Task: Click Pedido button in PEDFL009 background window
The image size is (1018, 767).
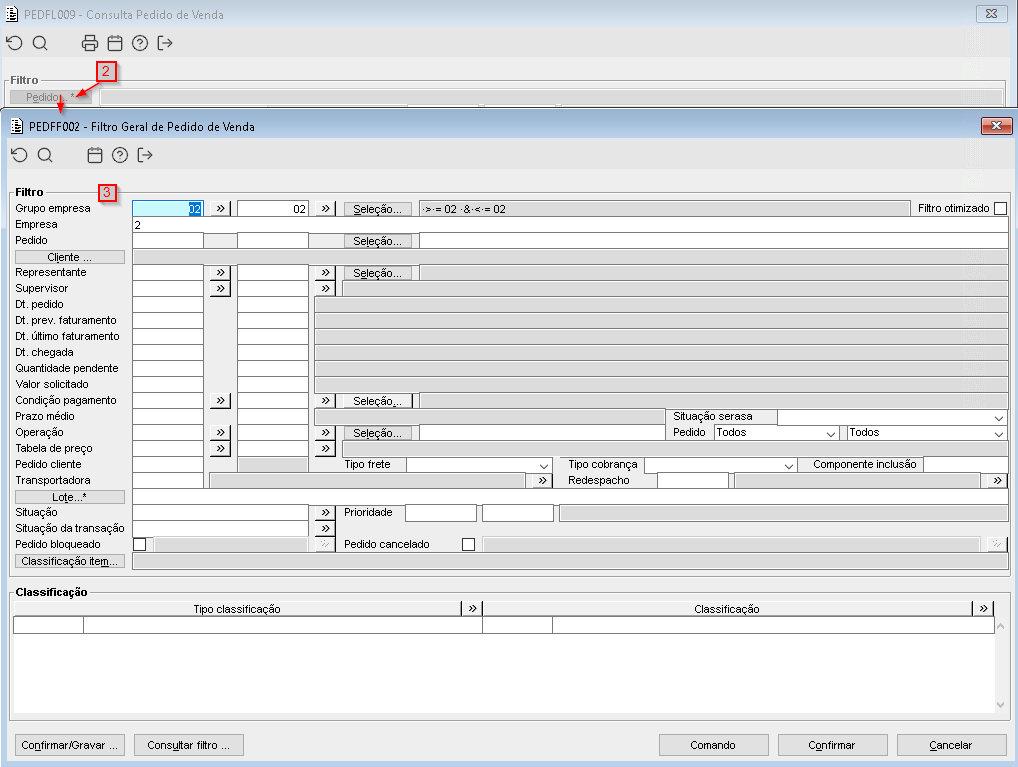Action: [x=51, y=97]
